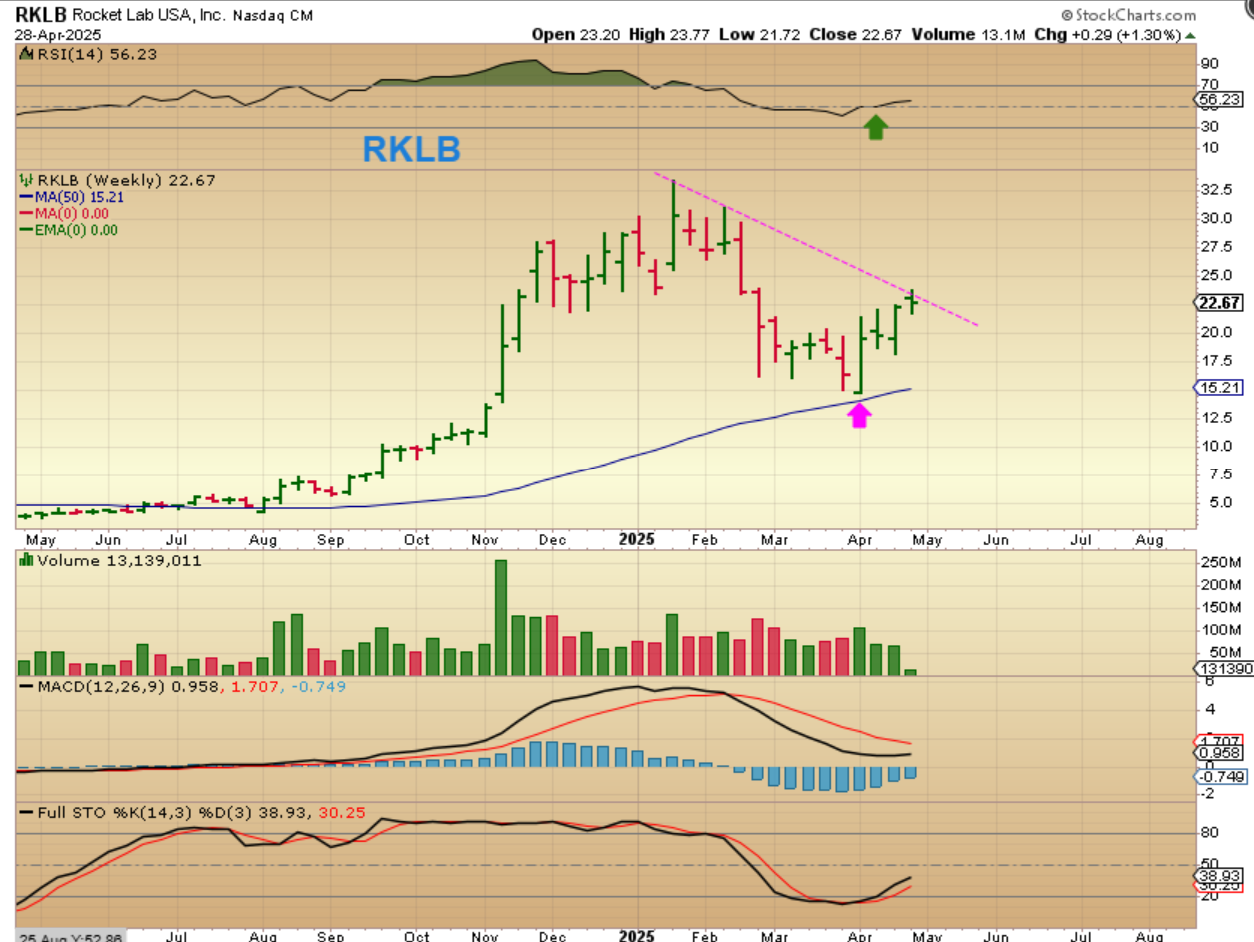Image resolution: width=1254 pixels, height=942 pixels.
Task: Click the 'Rocket Lab USA, Inc.' company name
Action: [148, 15]
